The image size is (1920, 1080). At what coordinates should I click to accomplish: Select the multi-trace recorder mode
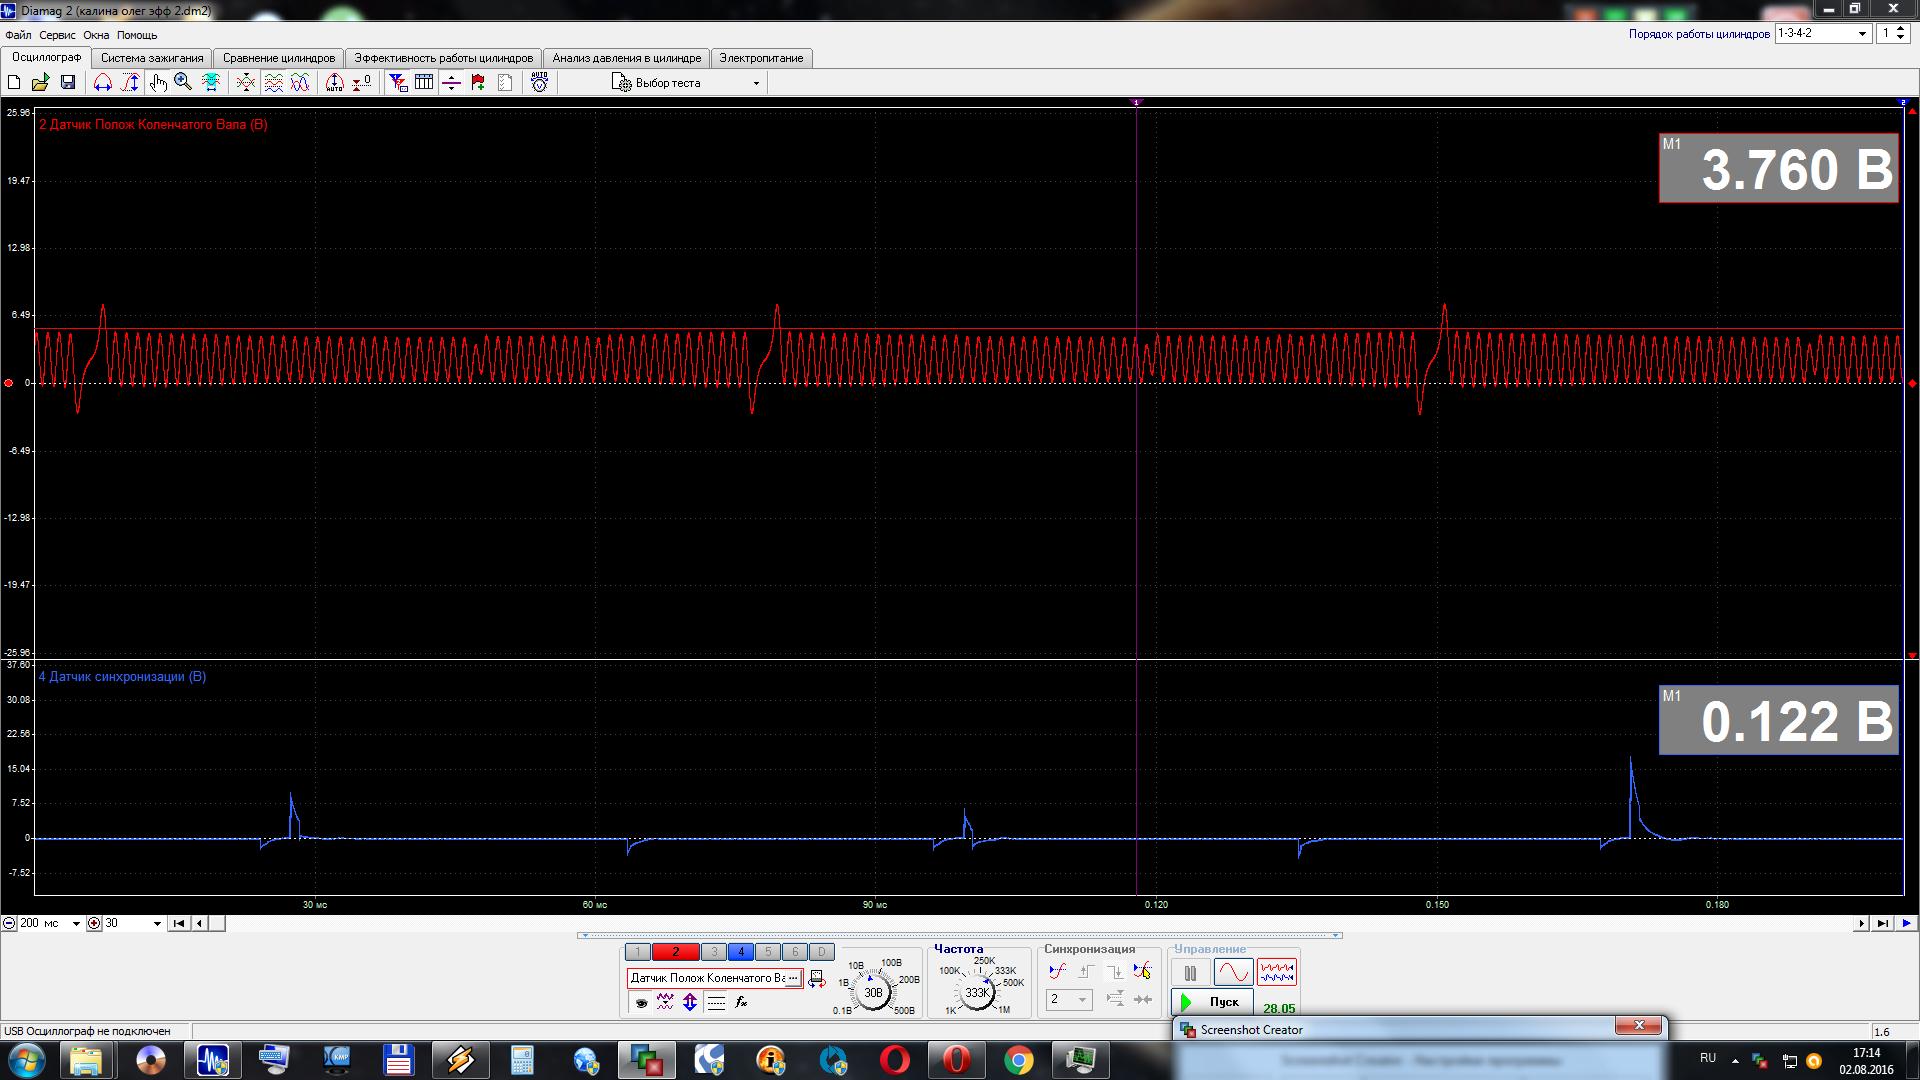coord(1277,972)
